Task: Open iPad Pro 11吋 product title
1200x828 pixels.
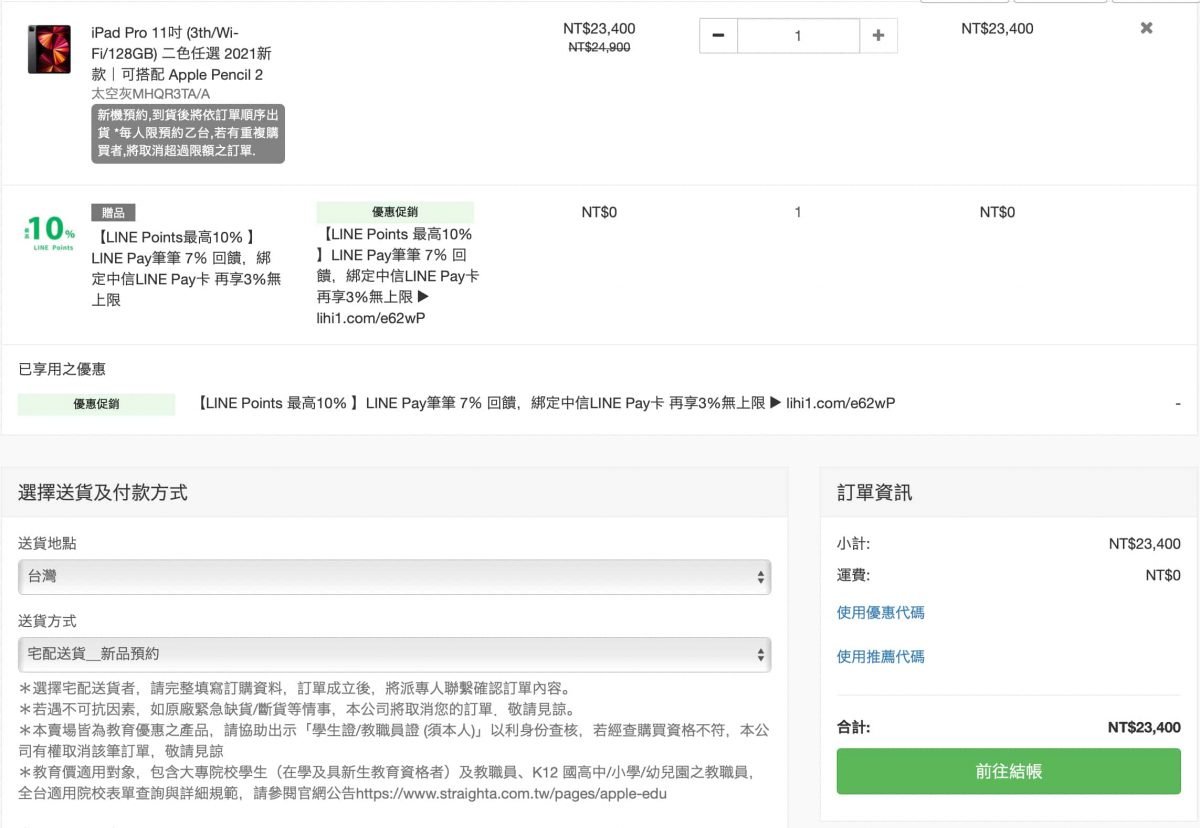Action: tap(181, 54)
